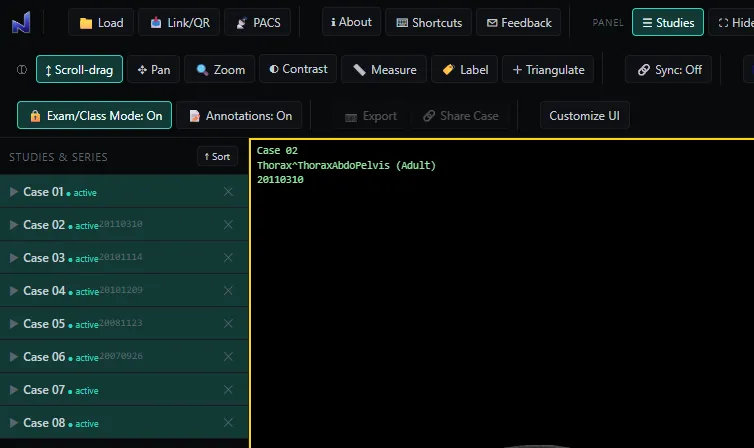754x448 pixels.
Task: Select the Case 03 row label
Action: (x=44, y=258)
